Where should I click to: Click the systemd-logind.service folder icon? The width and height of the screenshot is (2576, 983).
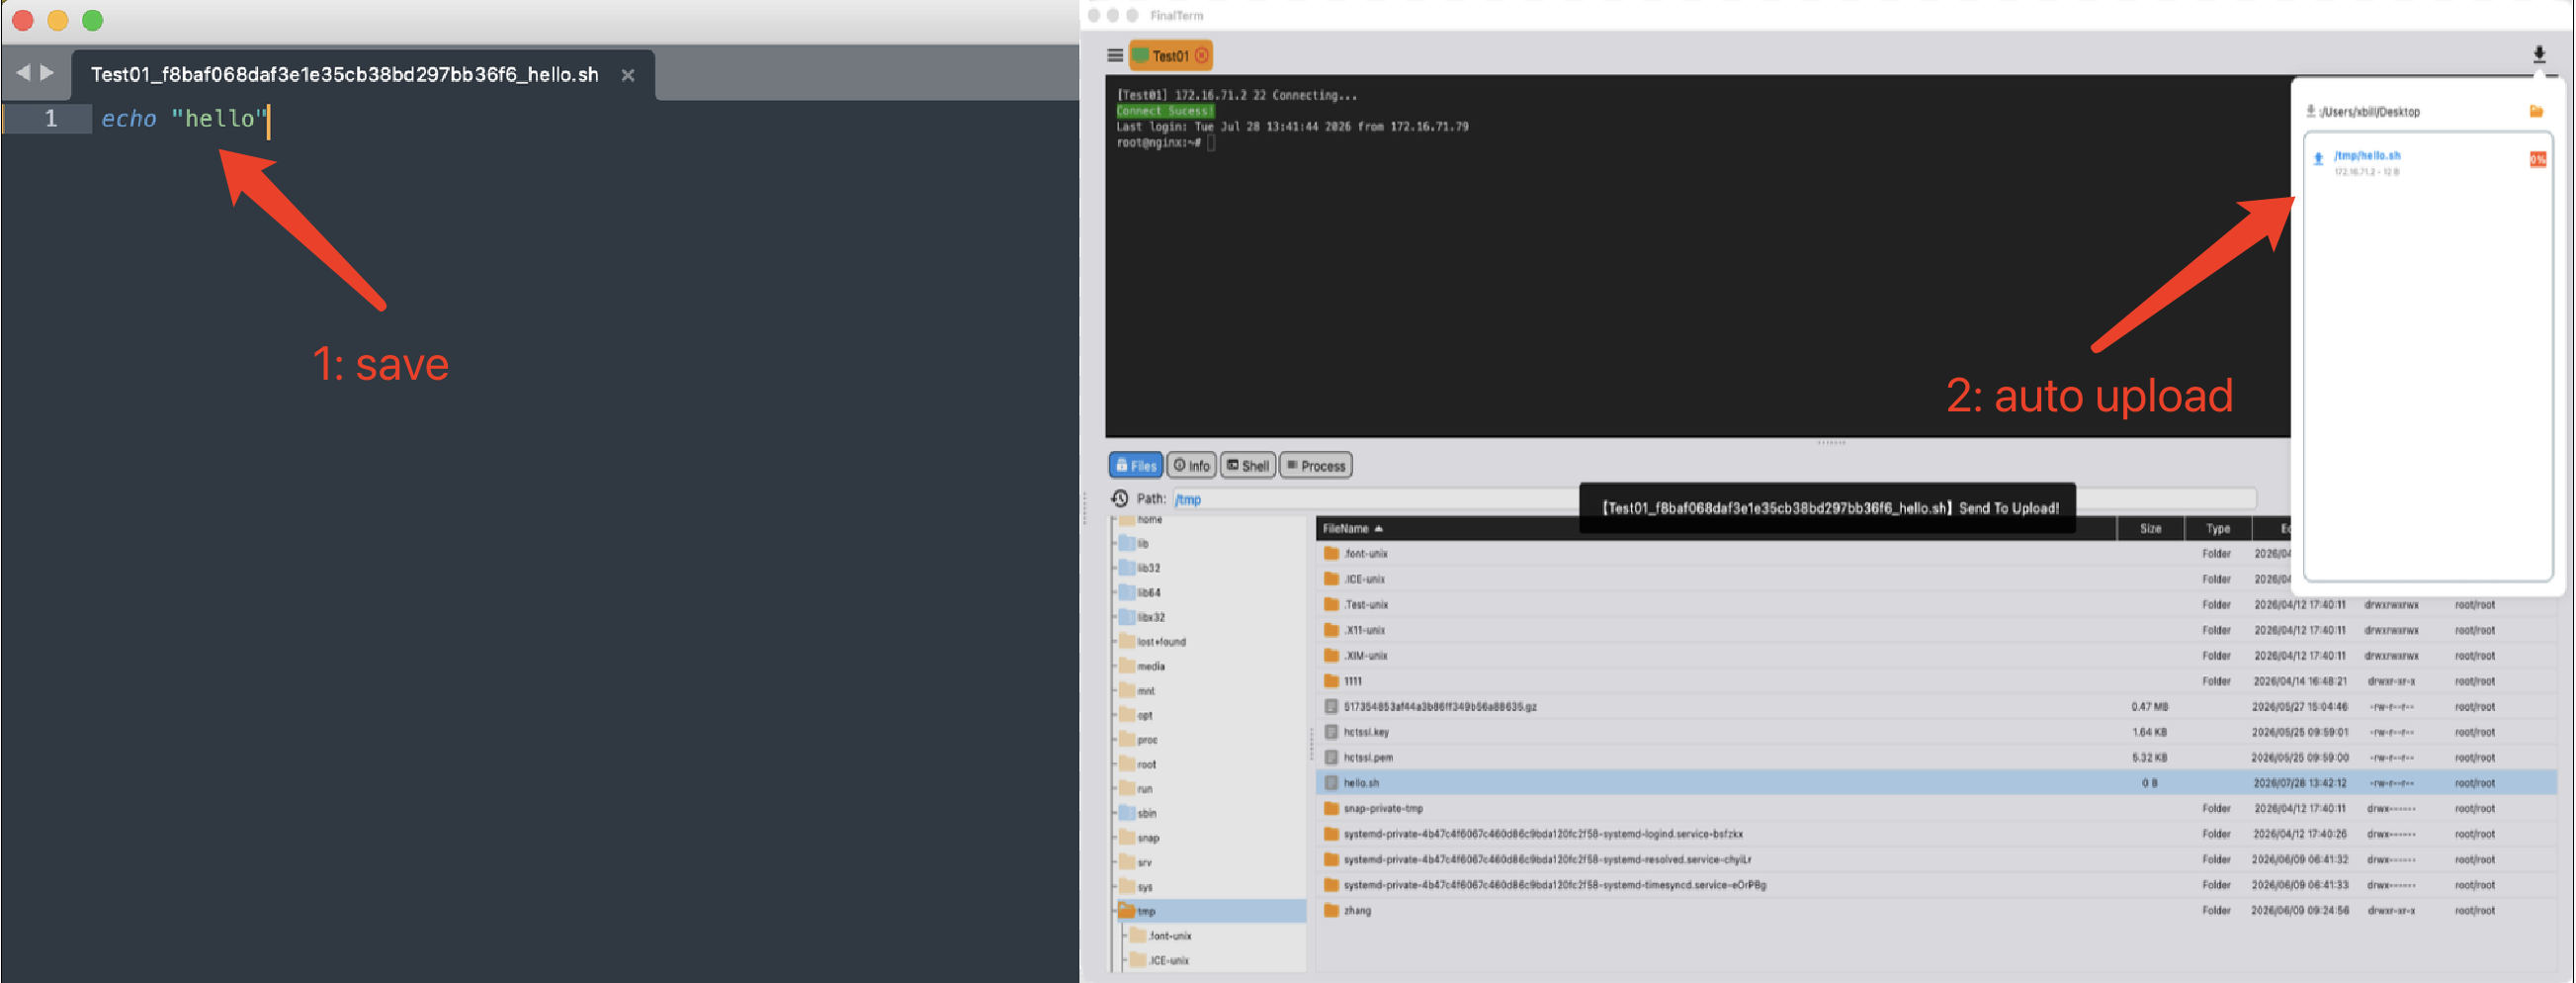(1331, 834)
